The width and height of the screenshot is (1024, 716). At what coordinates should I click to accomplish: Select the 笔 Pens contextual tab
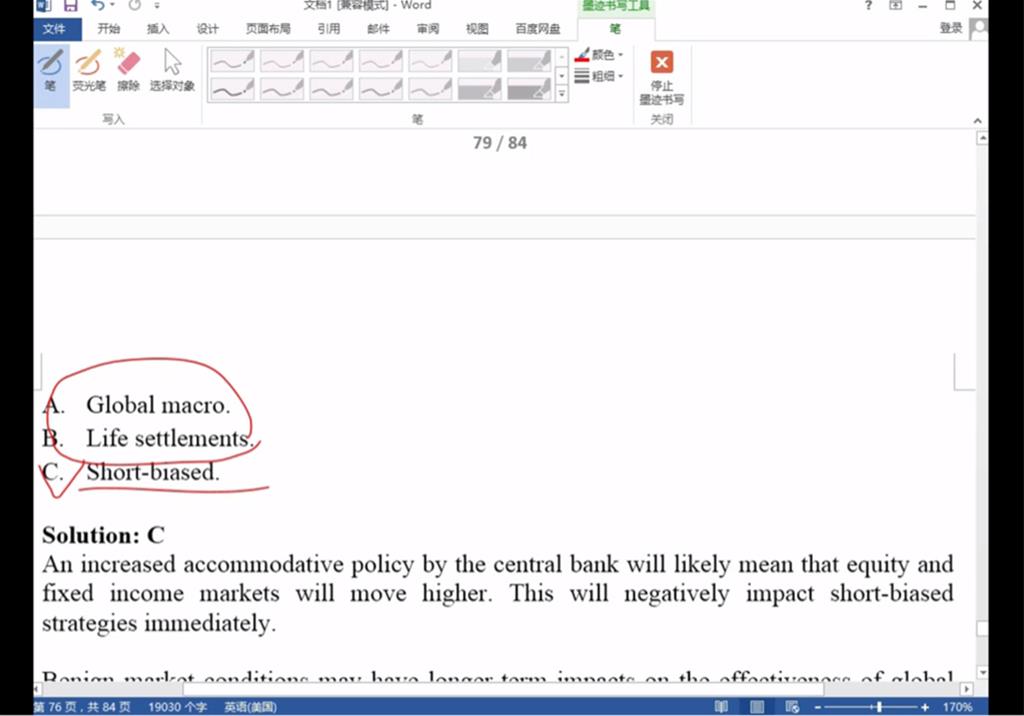[x=615, y=29]
